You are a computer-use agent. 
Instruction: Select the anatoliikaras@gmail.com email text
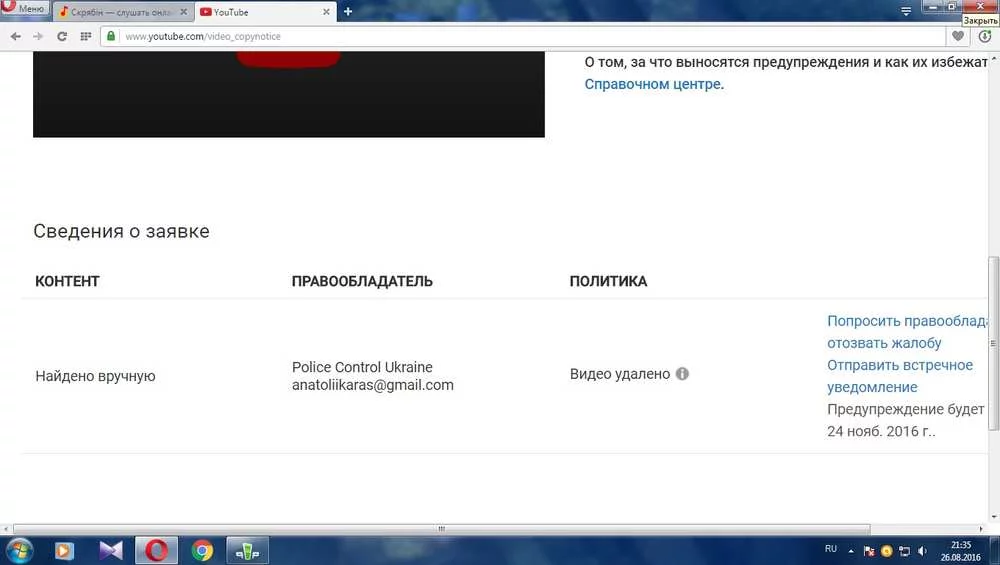pyautogui.click(x=373, y=385)
